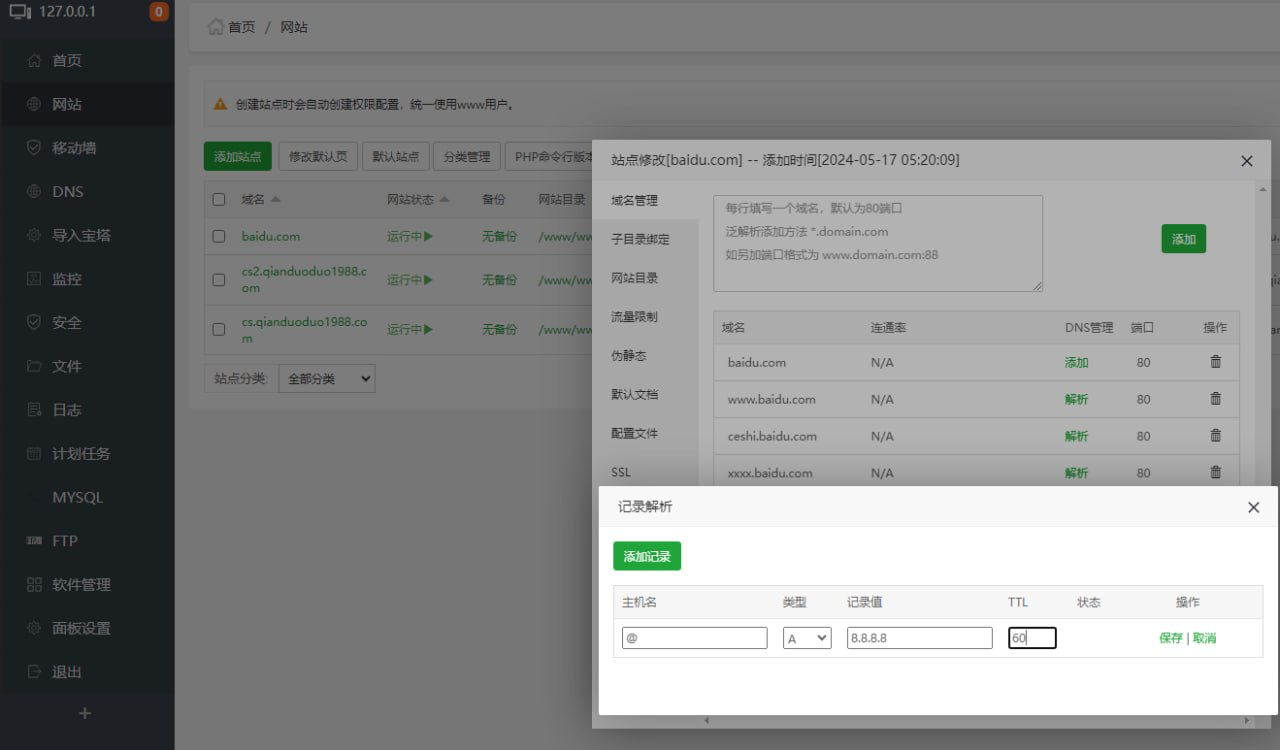Delete the www.baidu.com domain via trash icon
This screenshot has height=750, width=1280.
coord(1215,399)
